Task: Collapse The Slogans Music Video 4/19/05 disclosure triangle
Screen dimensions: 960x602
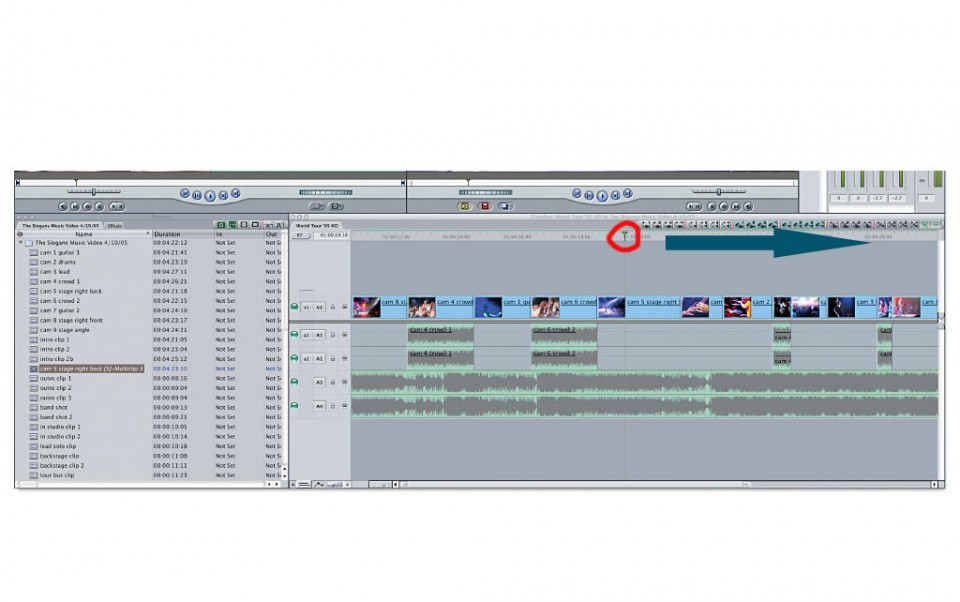Action: (19, 241)
